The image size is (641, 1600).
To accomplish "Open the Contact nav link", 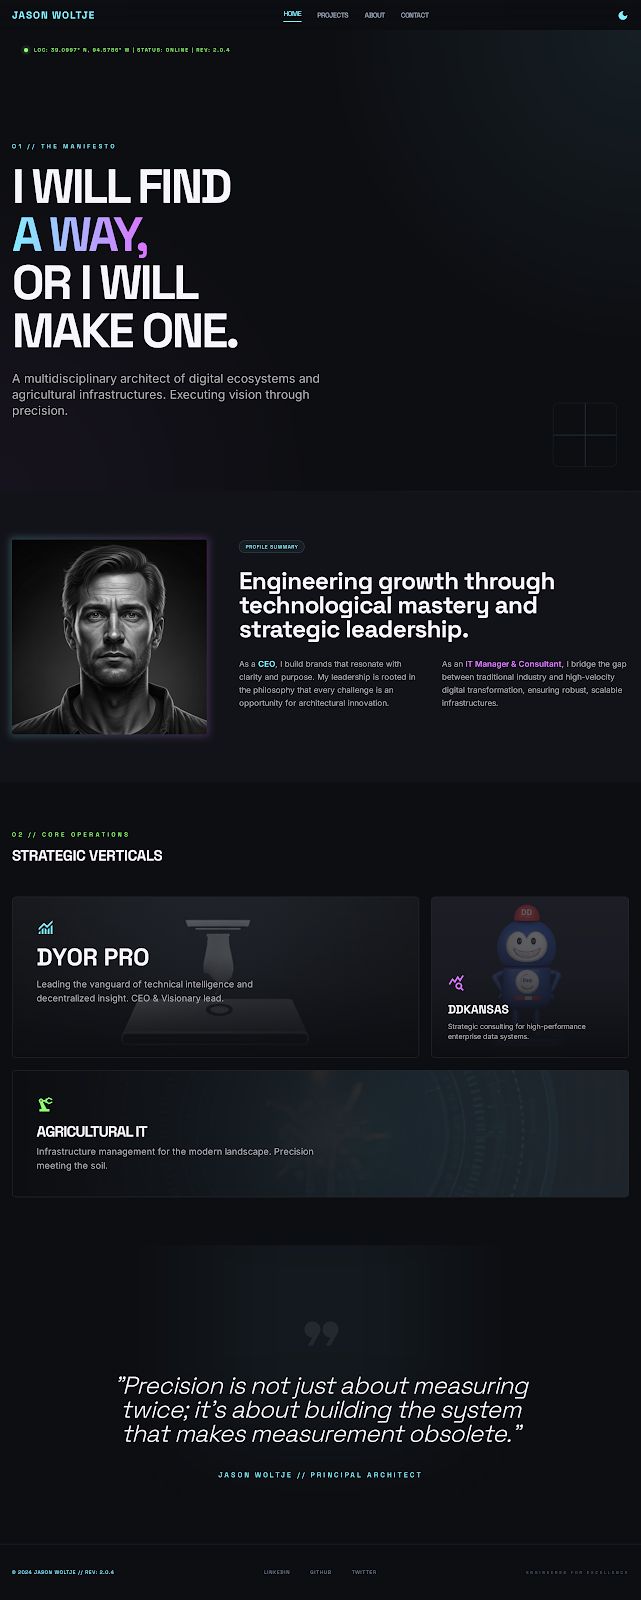I will (415, 15).
